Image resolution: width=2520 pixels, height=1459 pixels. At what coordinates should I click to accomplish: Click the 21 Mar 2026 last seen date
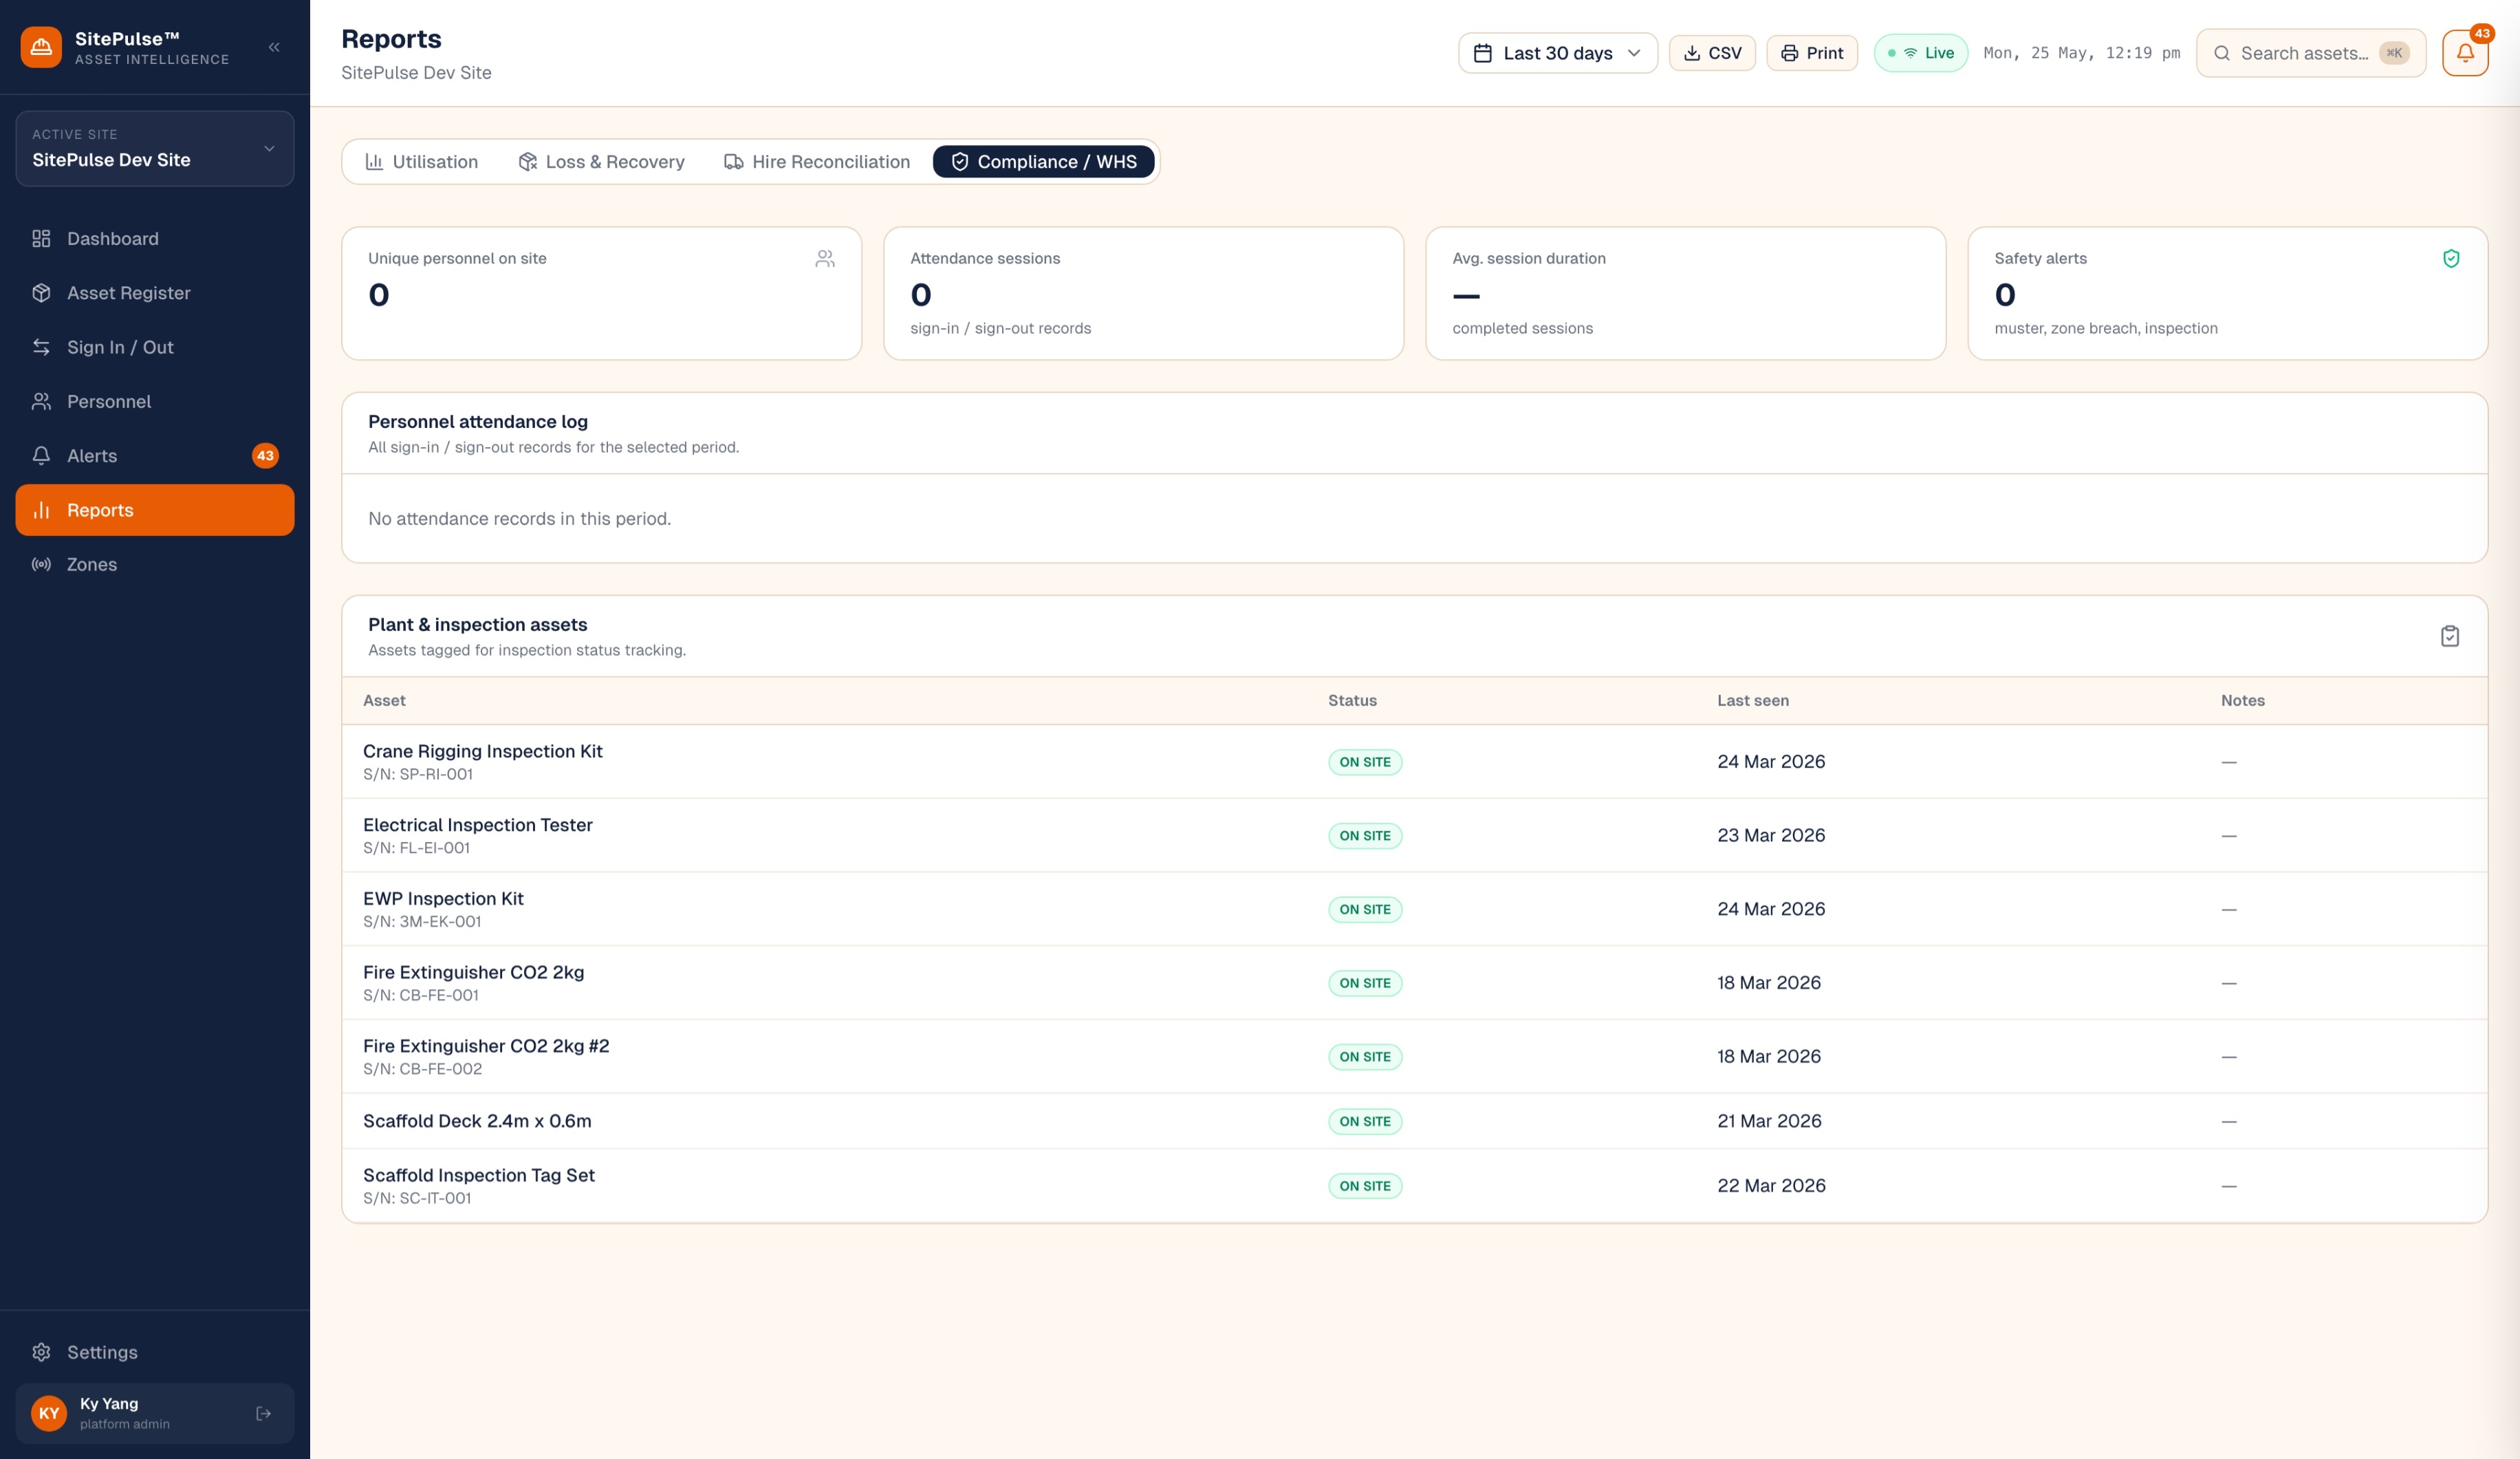pos(1769,1121)
